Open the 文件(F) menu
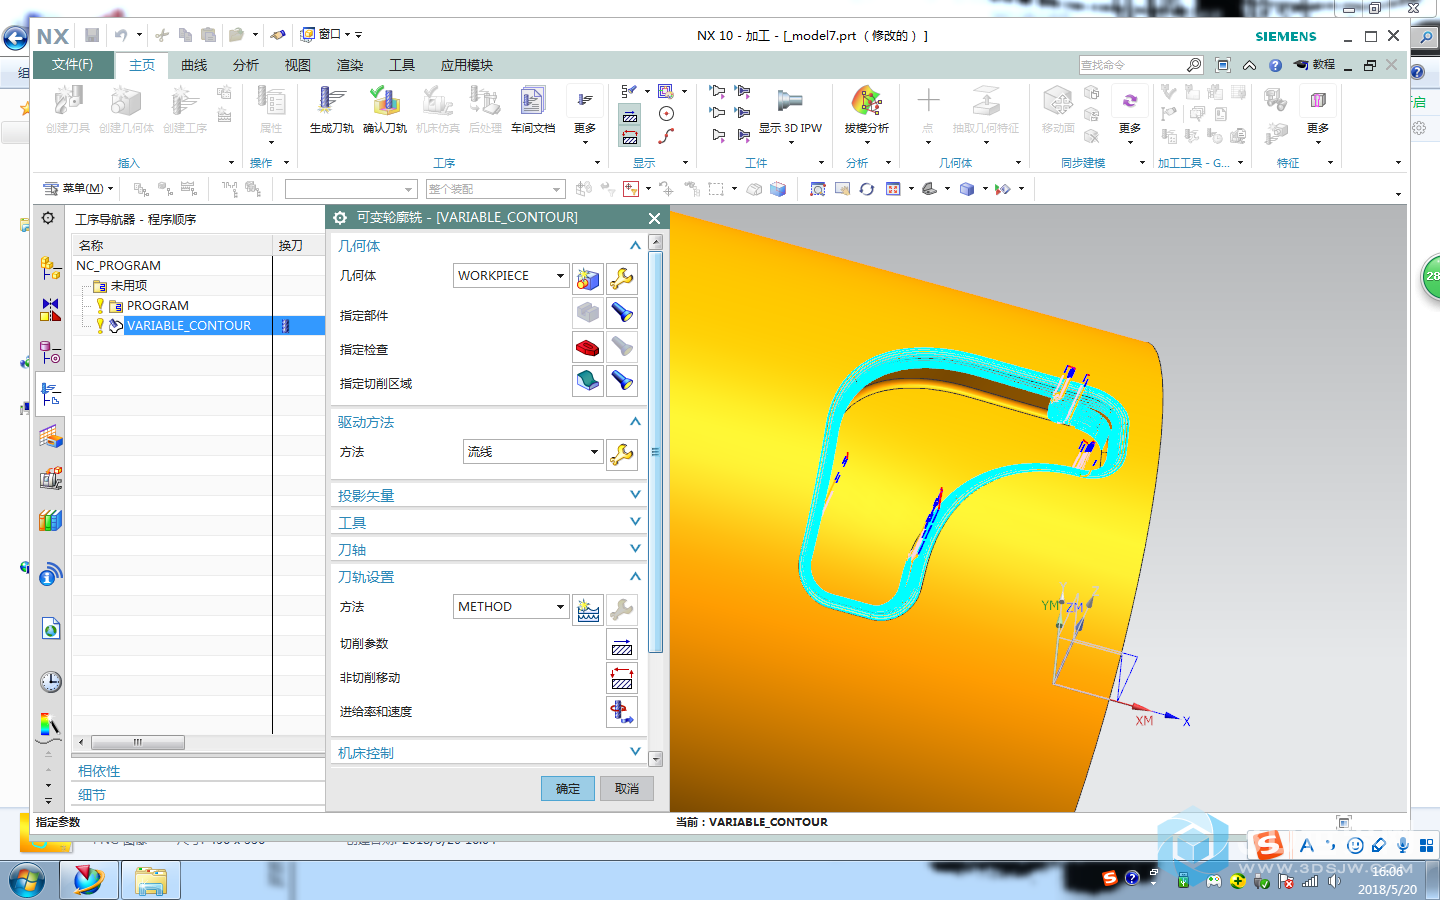Image resolution: width=1440 pixels, height=900 pixels. tap(73, 65)
